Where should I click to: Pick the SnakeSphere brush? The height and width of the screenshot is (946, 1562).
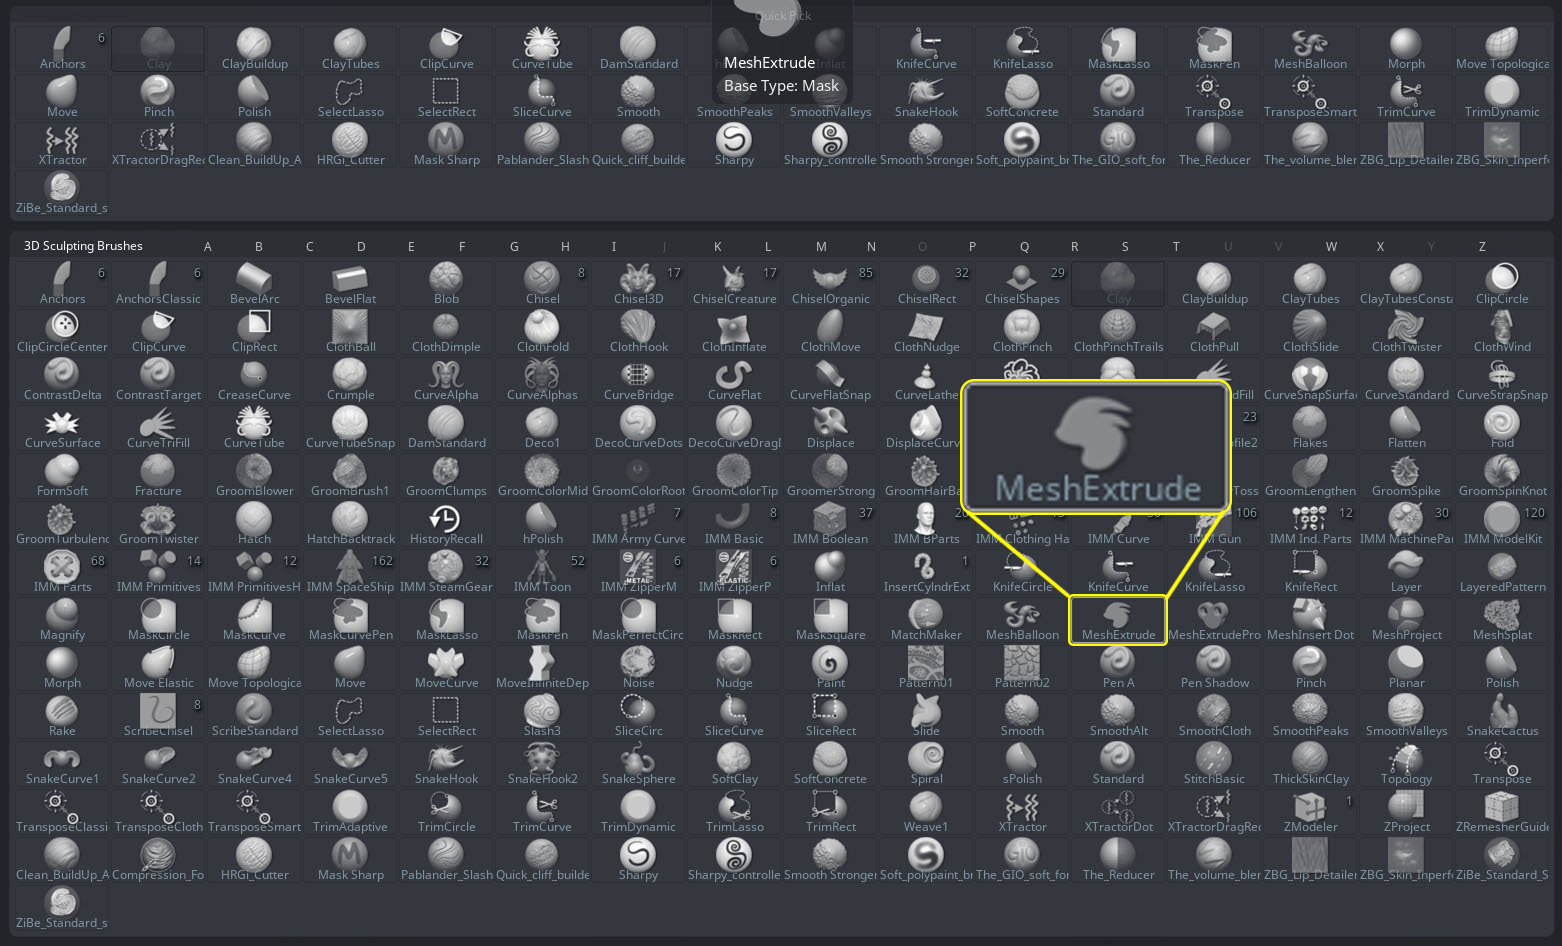click(x=638, y=765)
